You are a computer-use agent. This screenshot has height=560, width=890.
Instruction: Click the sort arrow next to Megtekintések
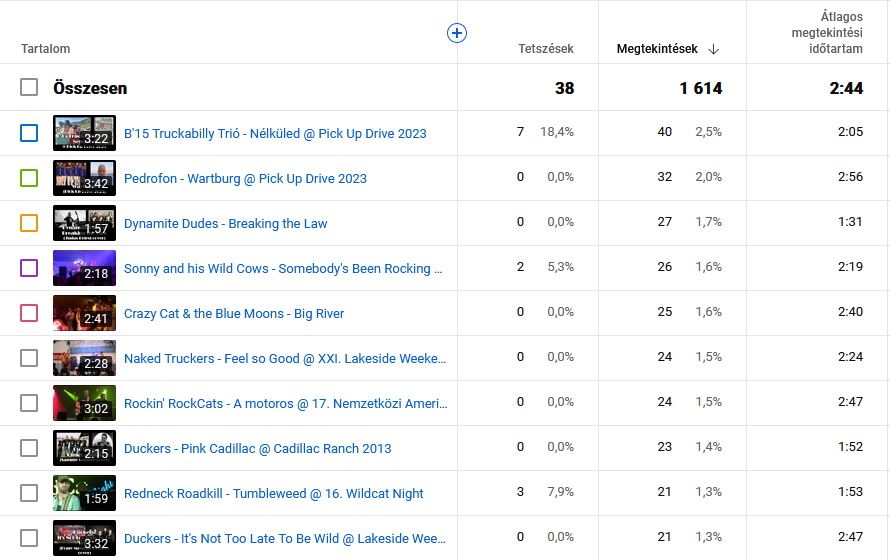point(713,49)
